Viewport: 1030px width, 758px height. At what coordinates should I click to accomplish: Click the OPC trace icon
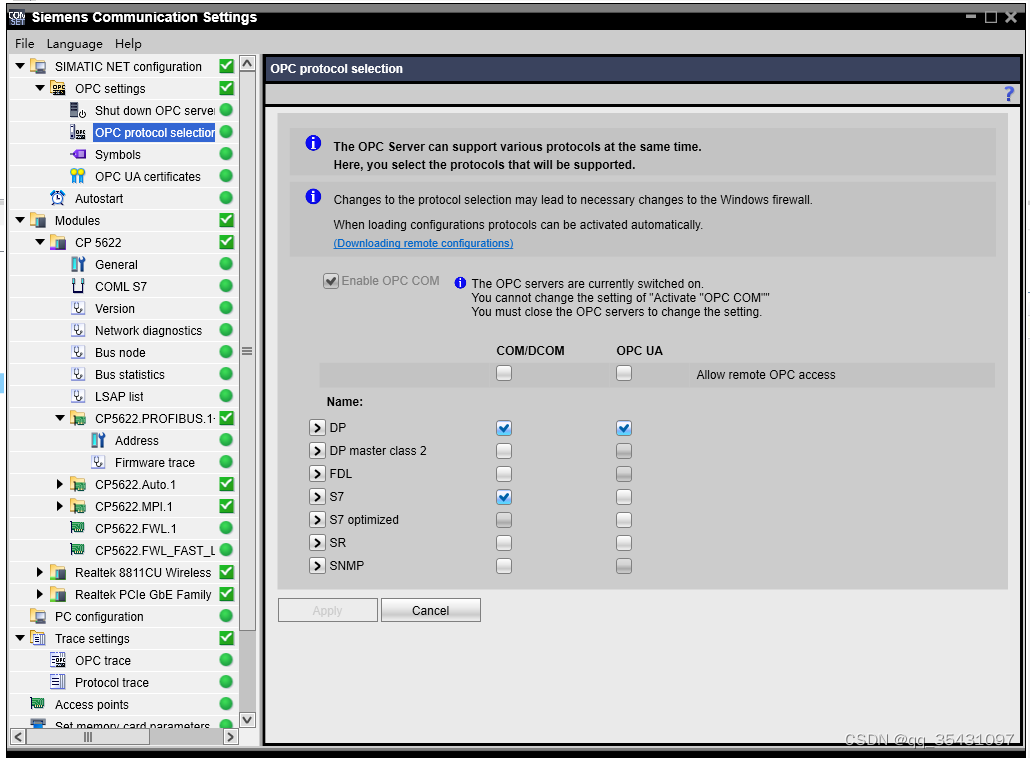point(58,660)
